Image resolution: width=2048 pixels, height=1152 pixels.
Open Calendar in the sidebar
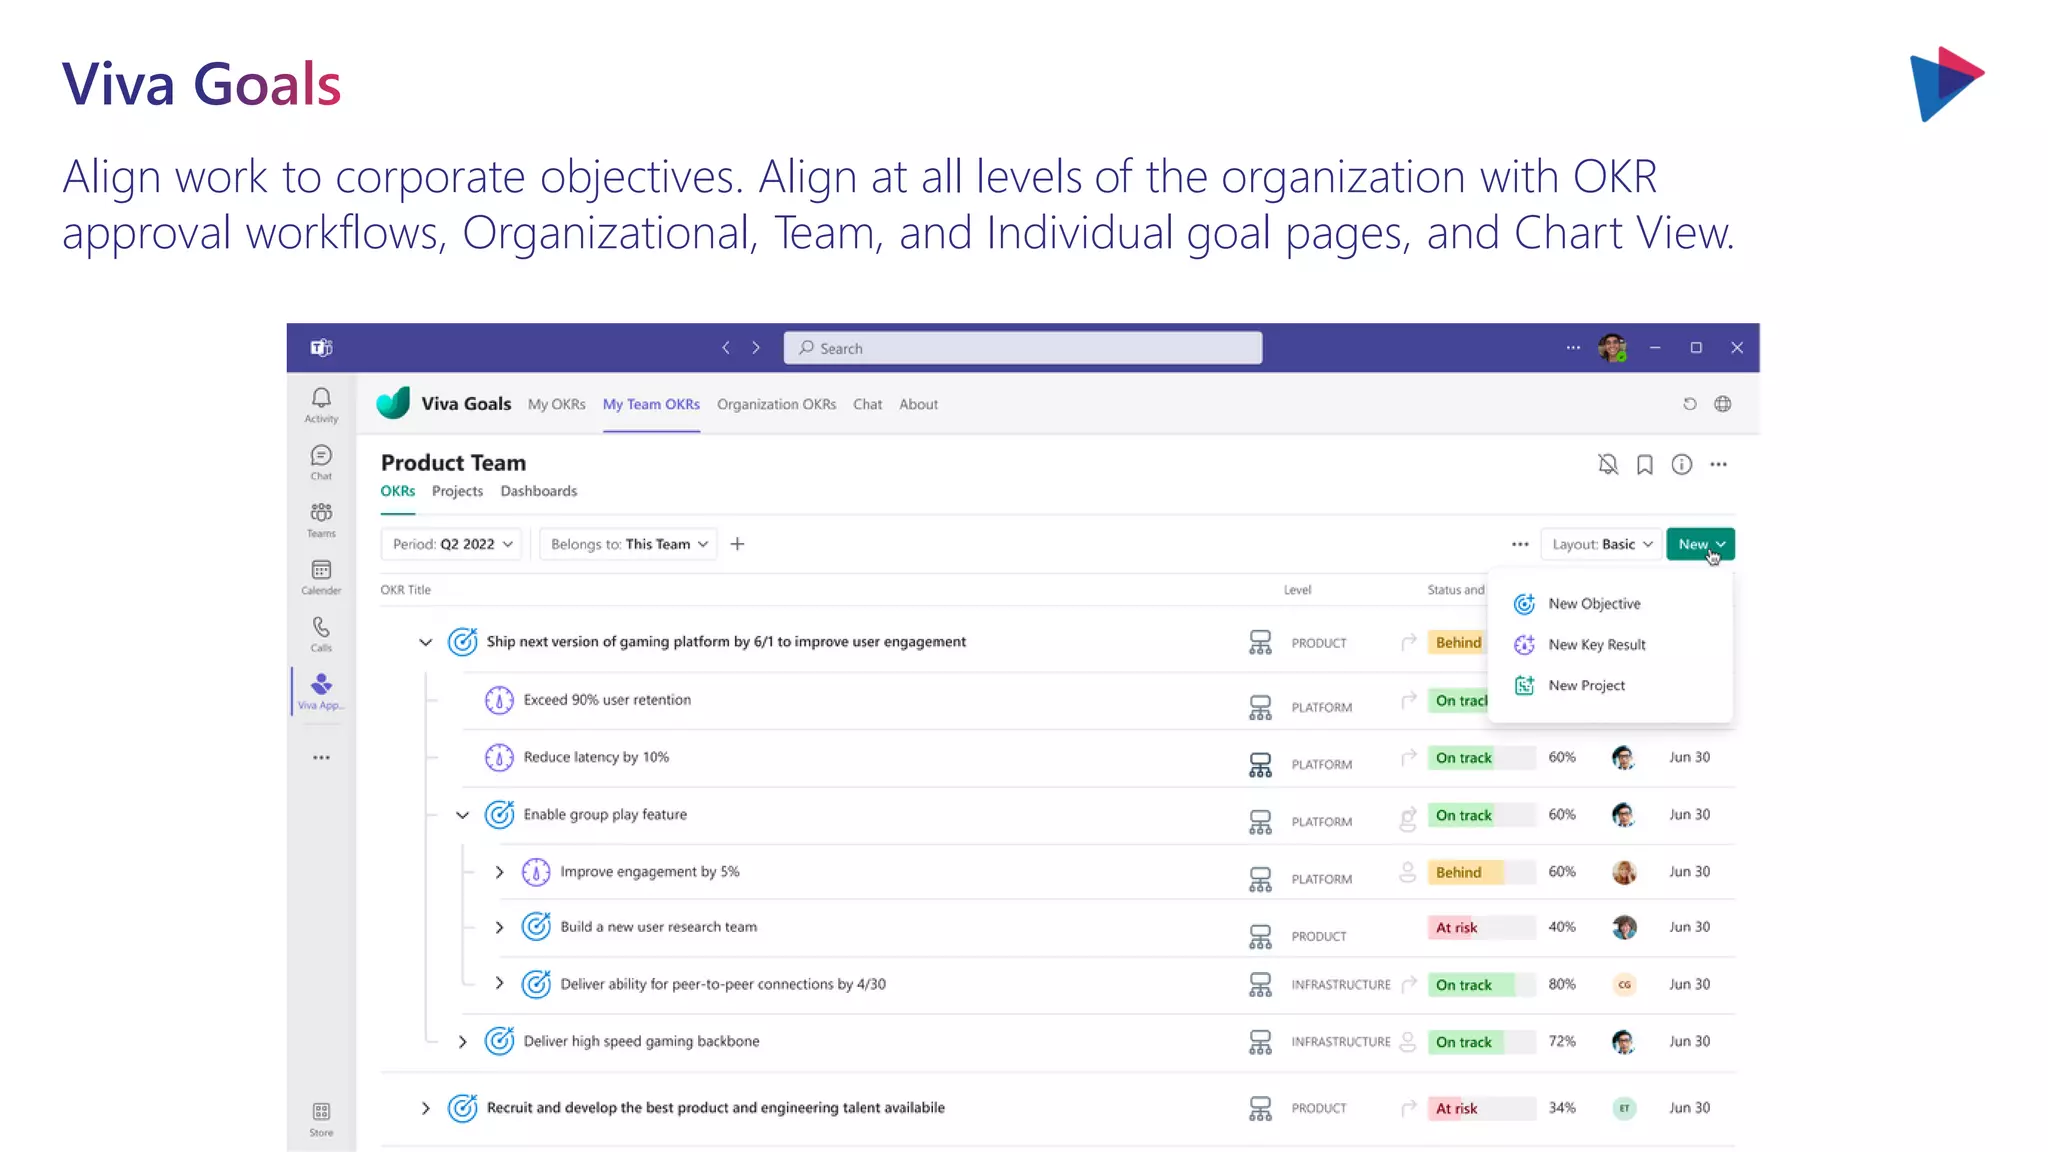321,577
